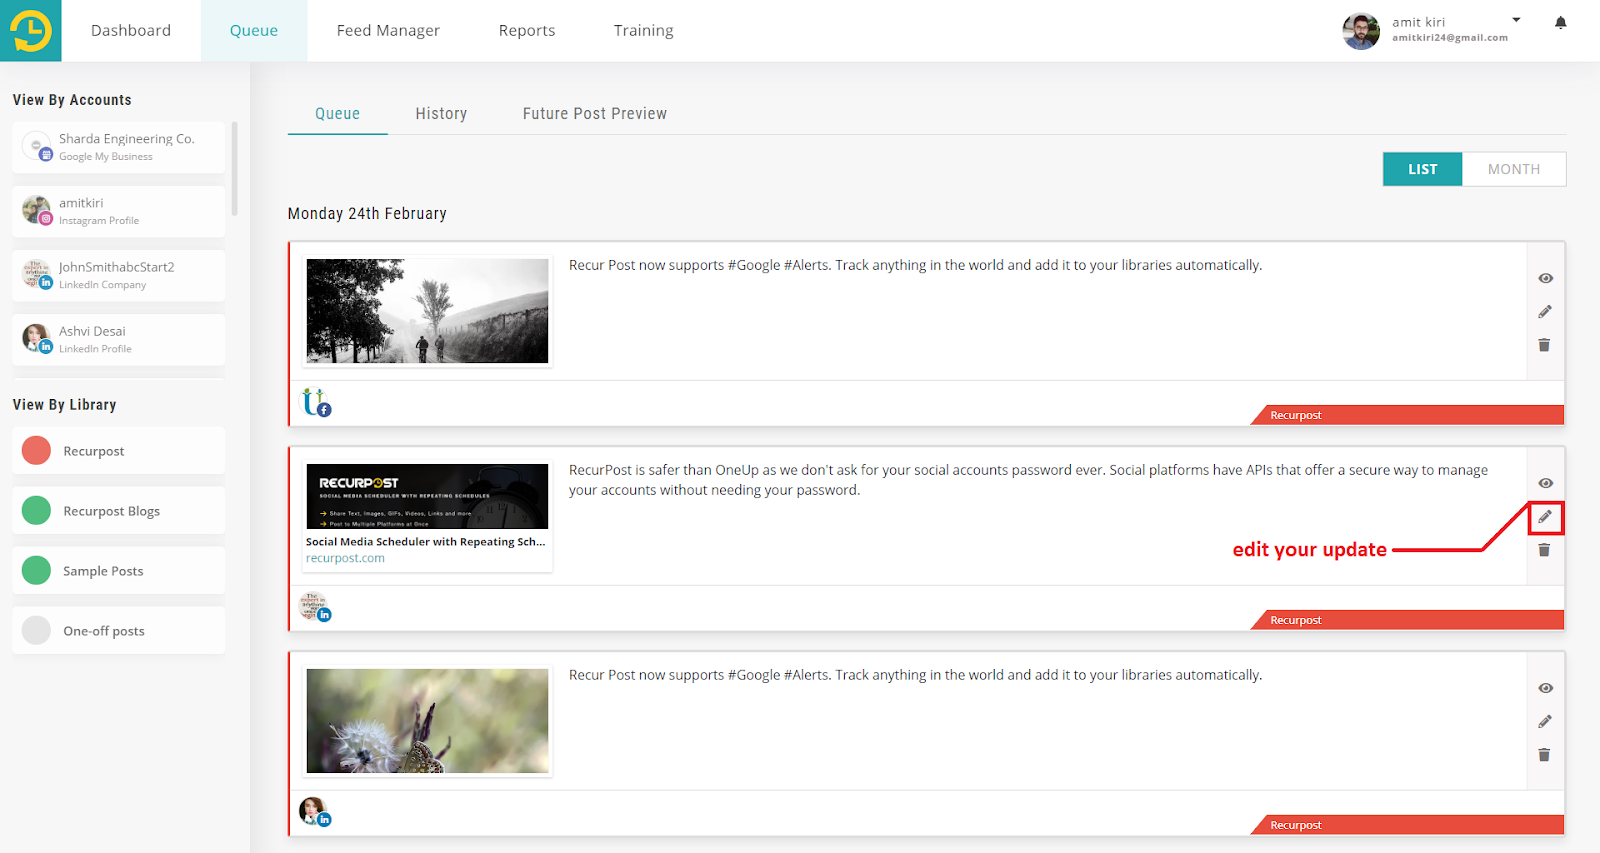The image size is (1600, 853).
Task: Click the amitkiri24@gmail.com email text
Action: pos(1450,38)
